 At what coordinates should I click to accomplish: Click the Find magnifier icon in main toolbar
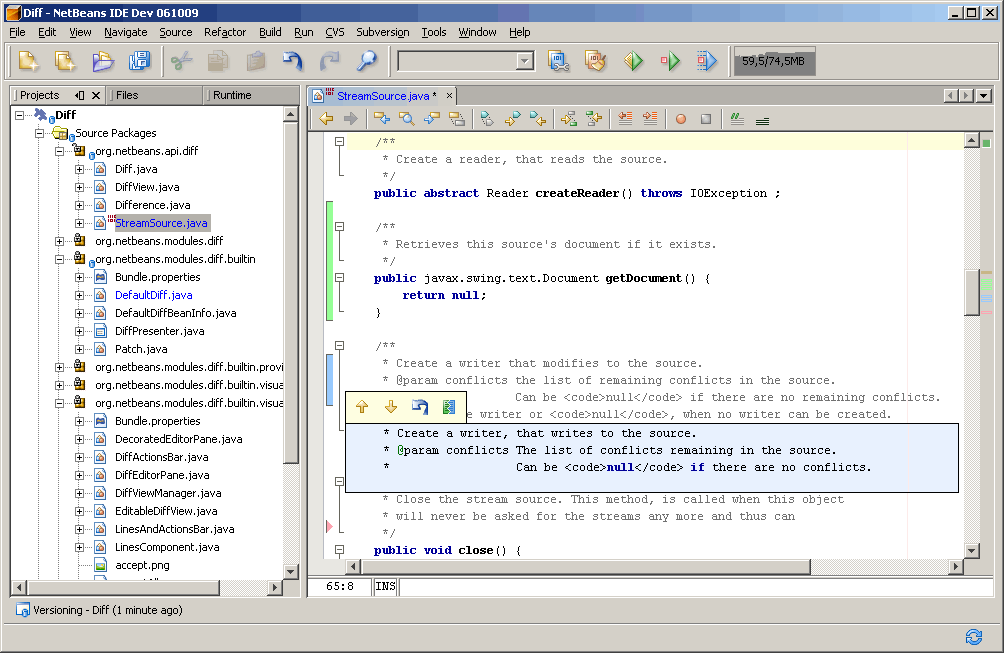click(366, 61)
